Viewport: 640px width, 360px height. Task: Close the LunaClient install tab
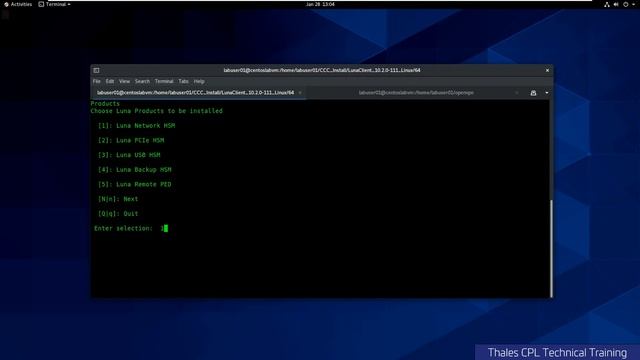(300, 93)
